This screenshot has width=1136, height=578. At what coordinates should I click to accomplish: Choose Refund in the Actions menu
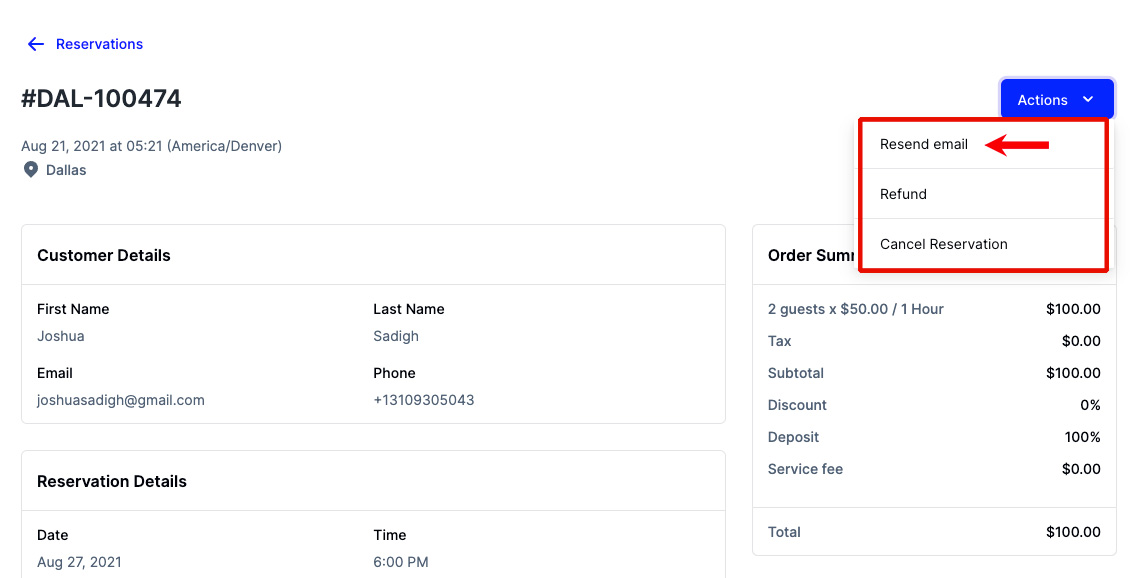pyautogui.click(x=903, y=194)
